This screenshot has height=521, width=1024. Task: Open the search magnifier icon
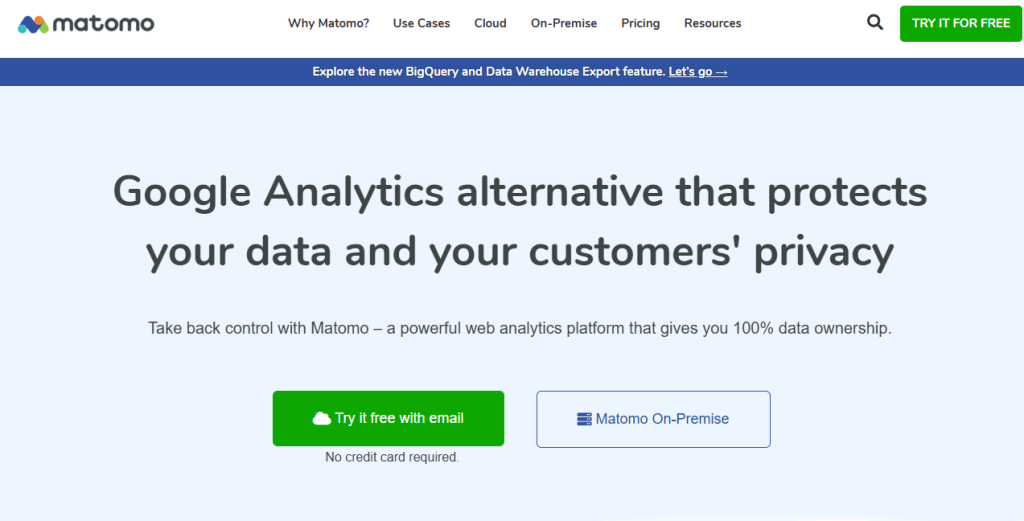[875, 22]
